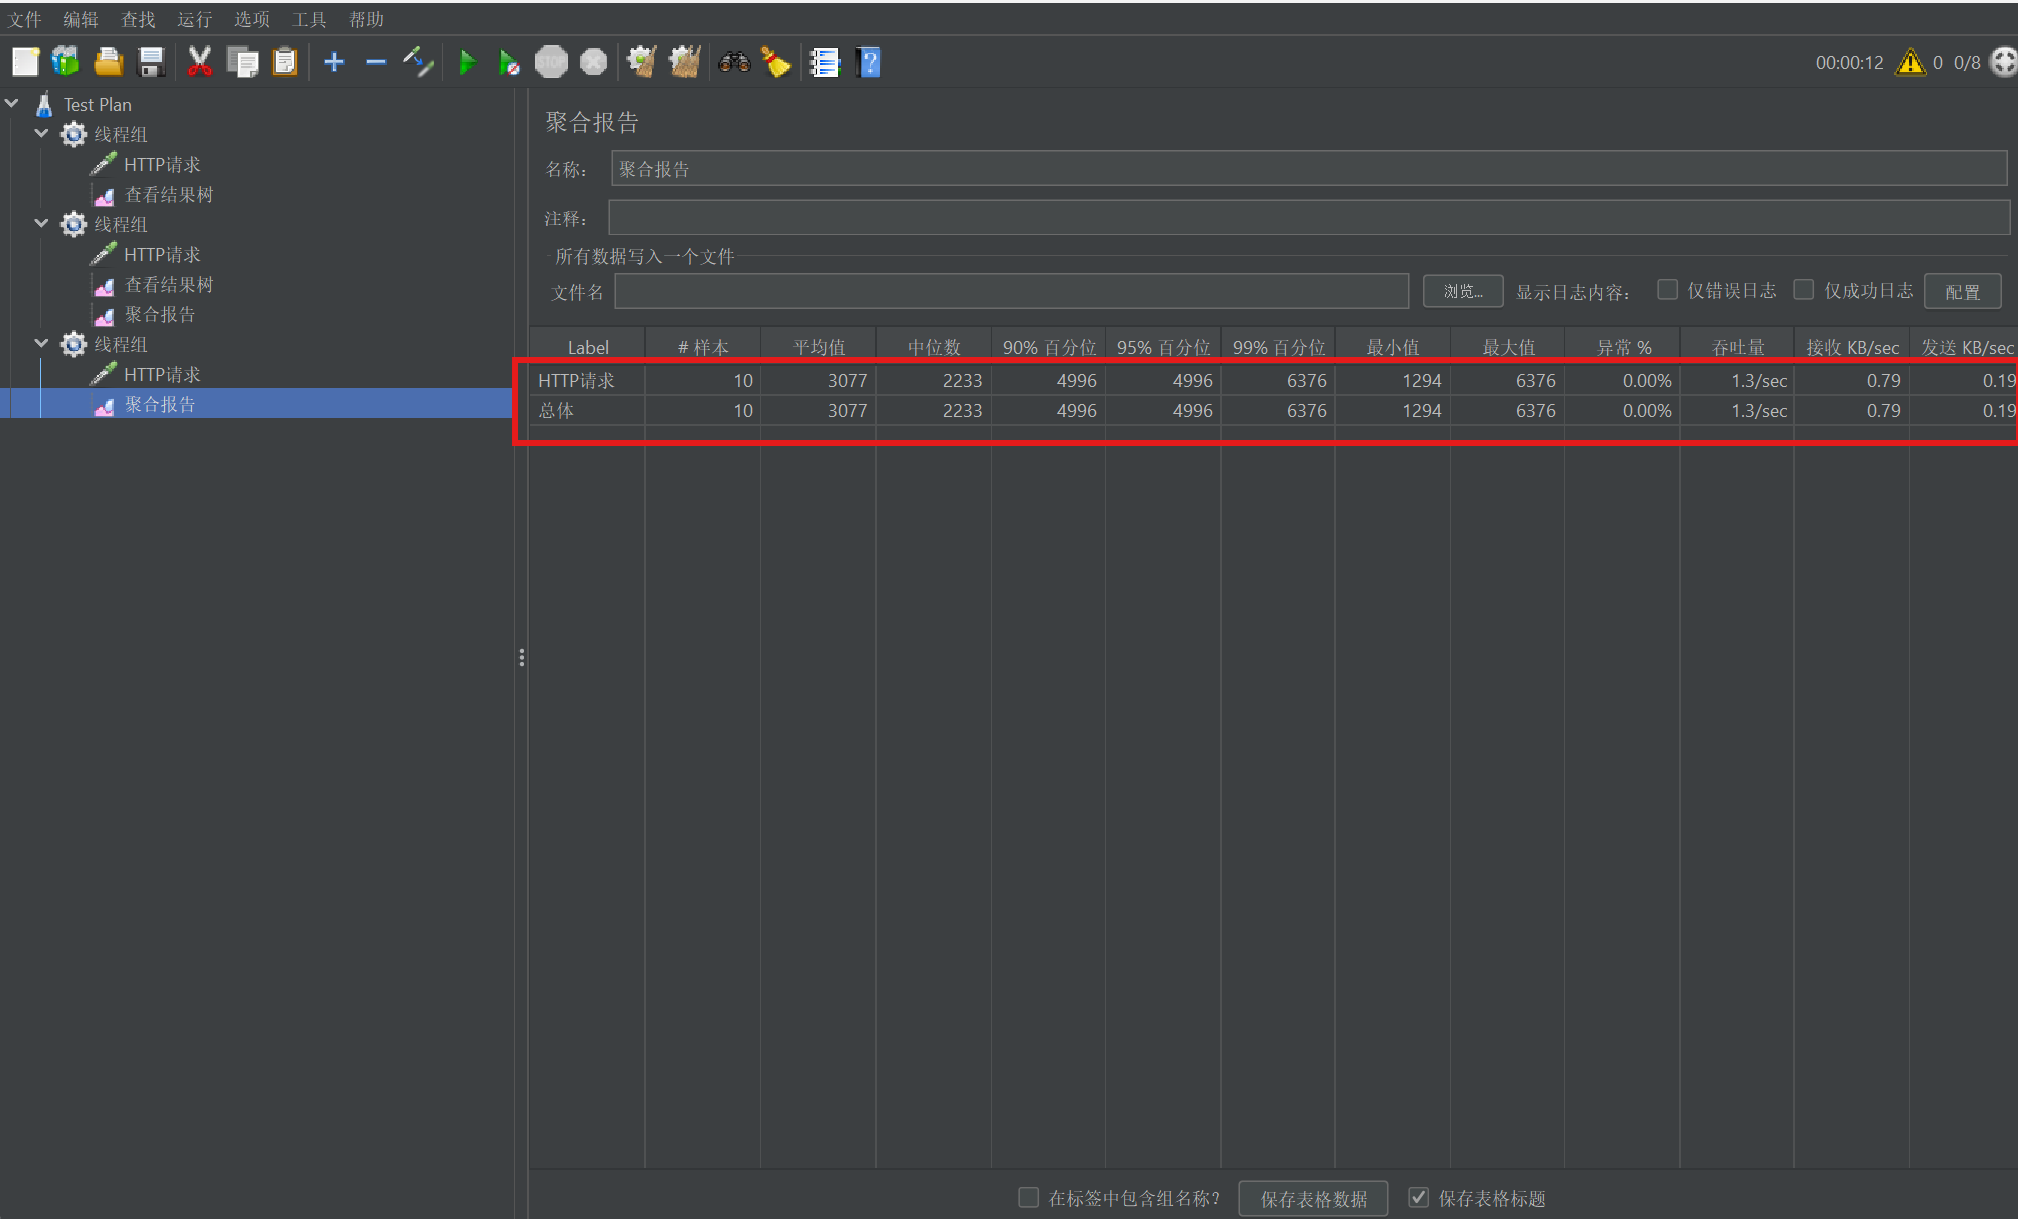This screenshot has width=2018, height=1219.
Task: Open the 运行 menu
Action: pos(194,19)
